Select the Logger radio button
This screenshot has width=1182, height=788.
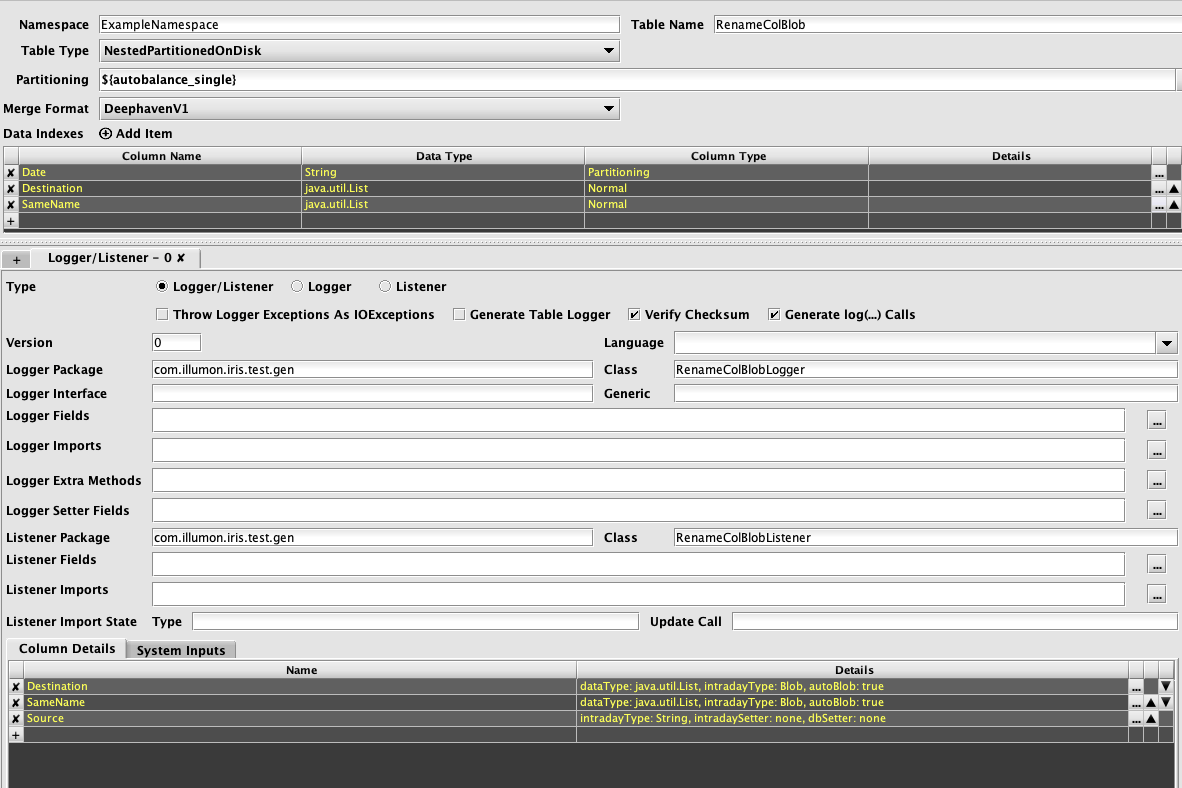(297, 287)
